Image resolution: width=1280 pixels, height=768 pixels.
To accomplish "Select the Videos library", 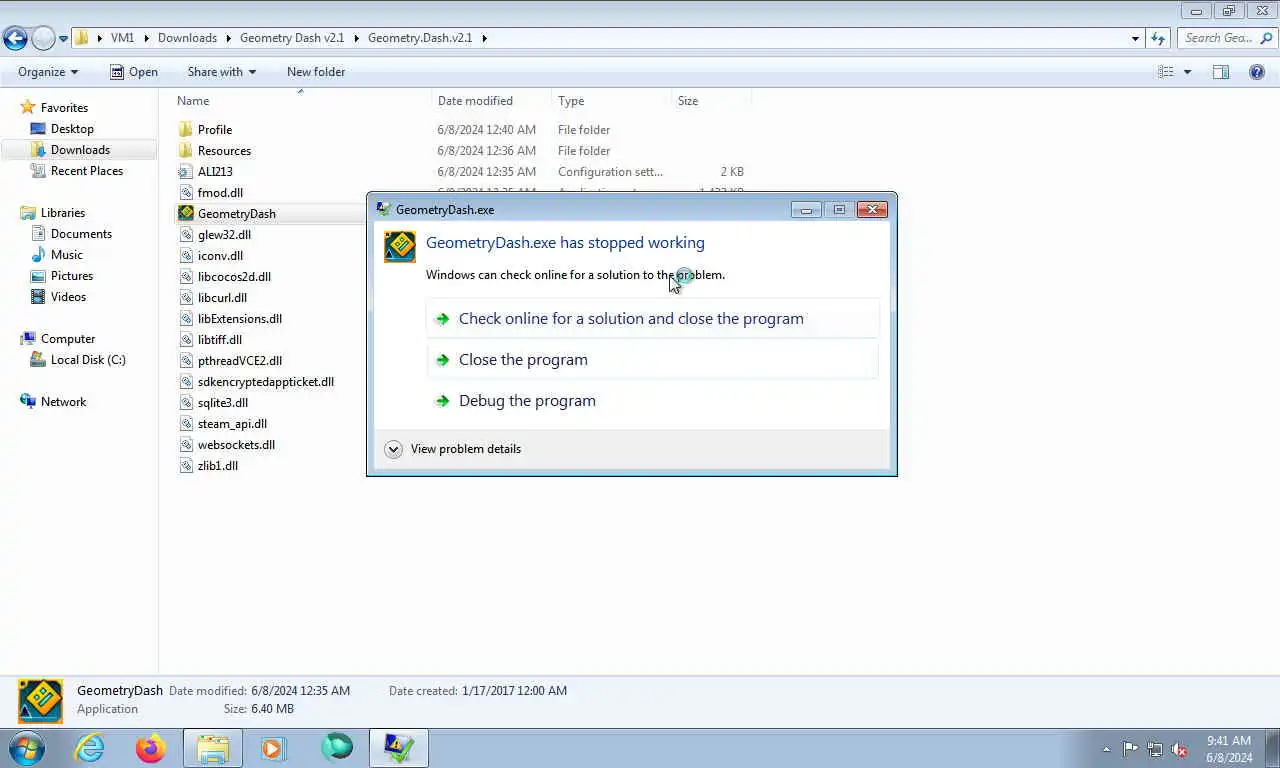I will point(68,297).
